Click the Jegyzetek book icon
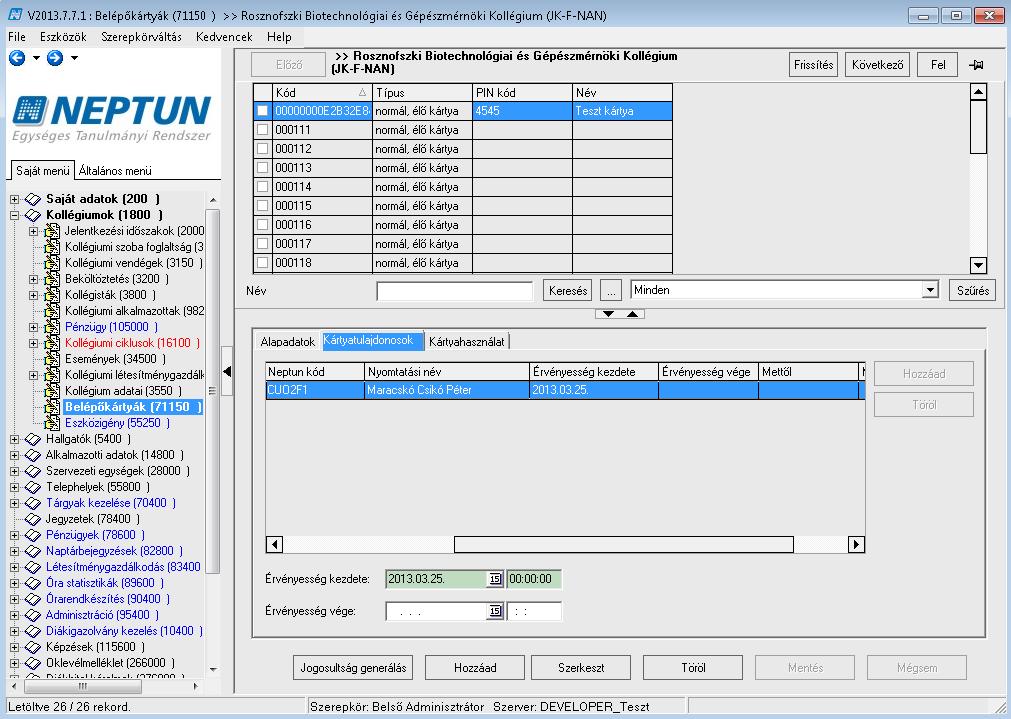The height and width of the screenshot is (719, 1011). tap(33, 519)
